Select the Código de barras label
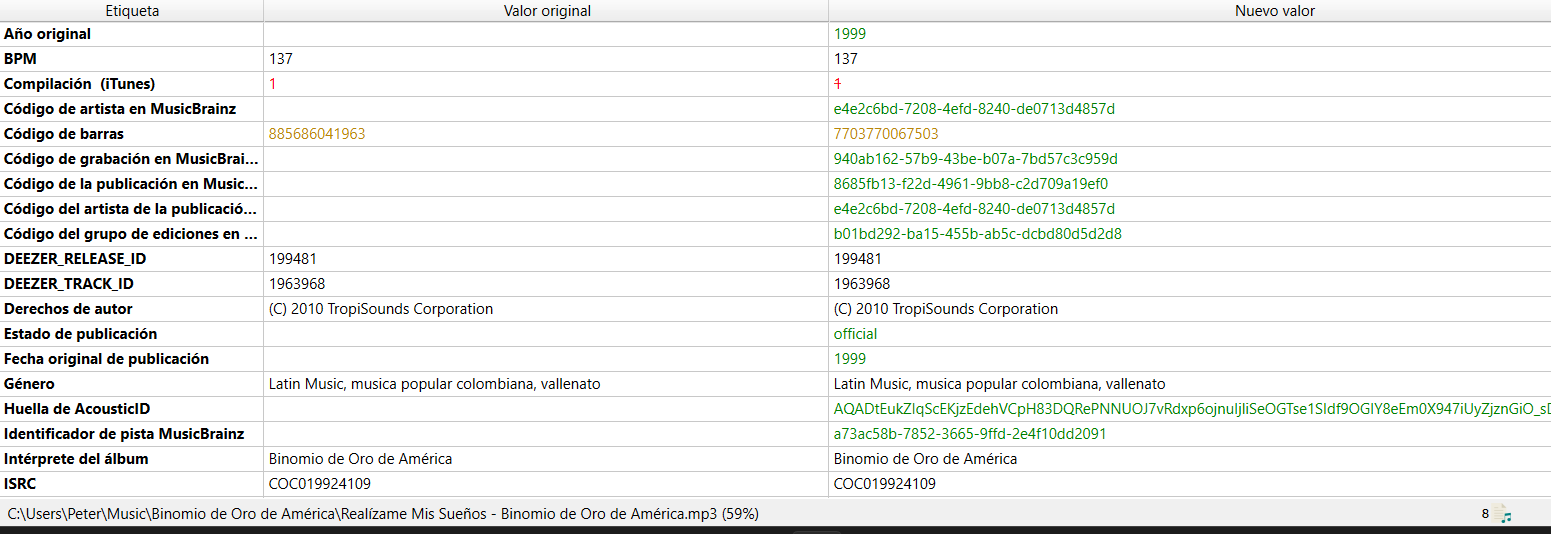This screenshot has height=534, width=1551. (64, 134)
